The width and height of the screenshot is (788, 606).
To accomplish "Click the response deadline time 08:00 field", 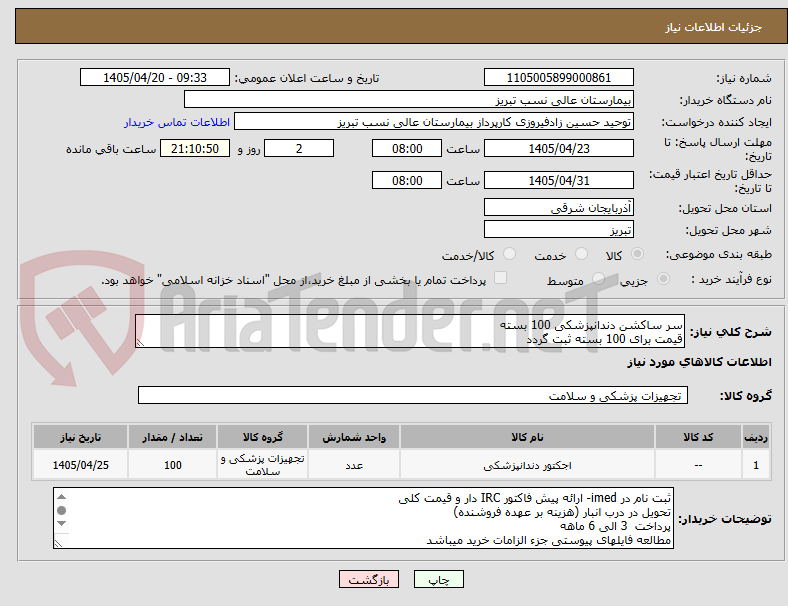I will point(407,148).
